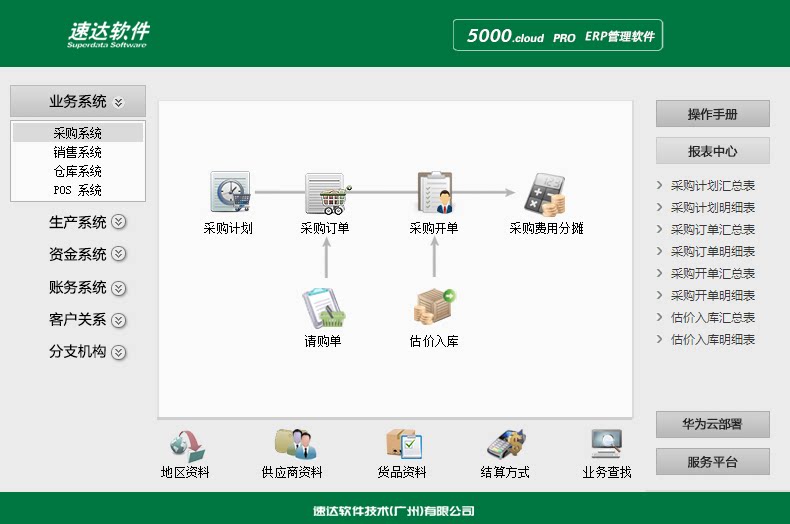Viewport: 790px width, 524px height.
Task: Expand the 账务系统 chevron
Action: tap(118, 288)
